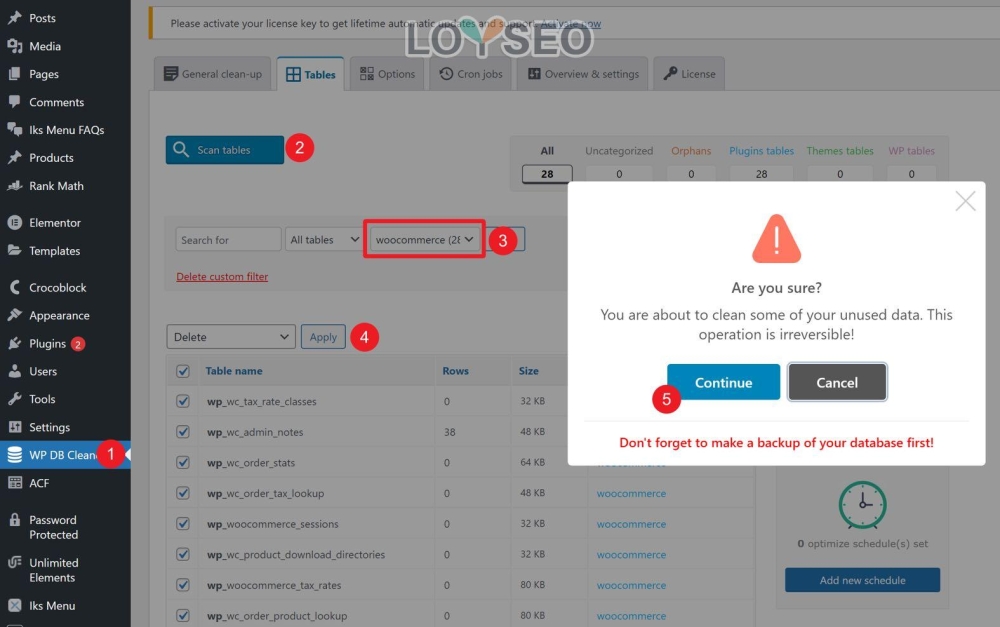Switch to General clean-up tab
The width and height of the screenshot is (1000, 627).
click(213, 74)
